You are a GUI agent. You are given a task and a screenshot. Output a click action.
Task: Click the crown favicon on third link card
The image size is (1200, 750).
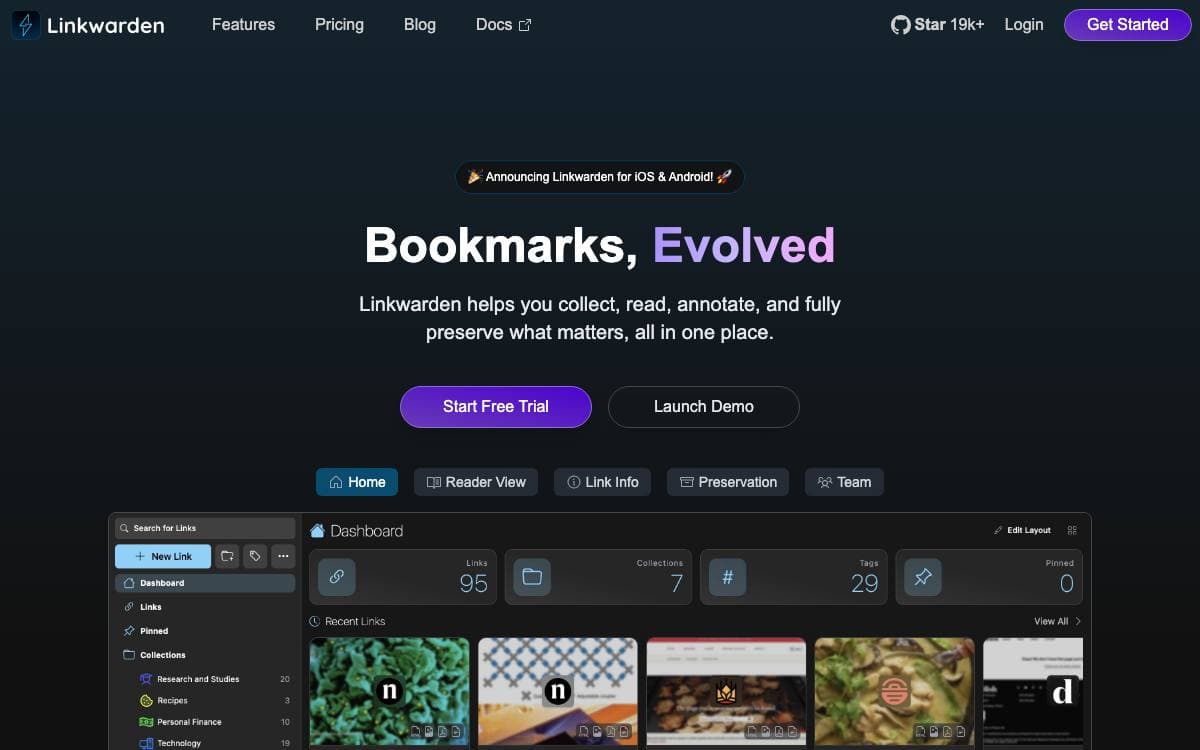(x=726, y=692)
